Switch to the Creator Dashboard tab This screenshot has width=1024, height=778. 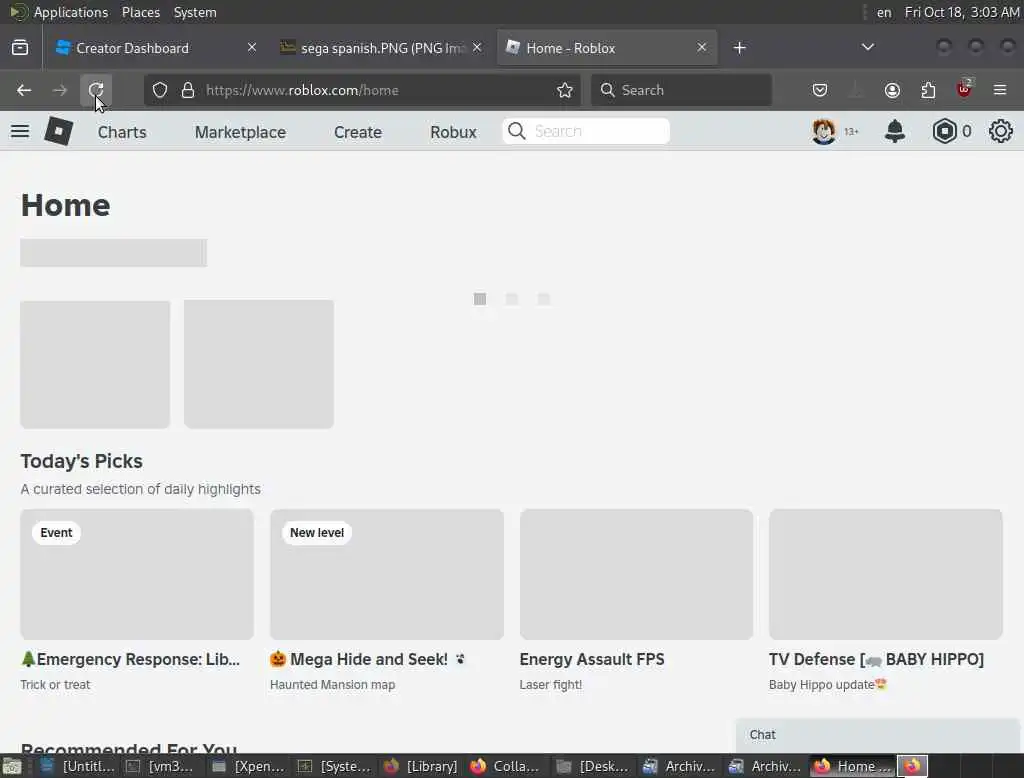(x=155, y=48)
